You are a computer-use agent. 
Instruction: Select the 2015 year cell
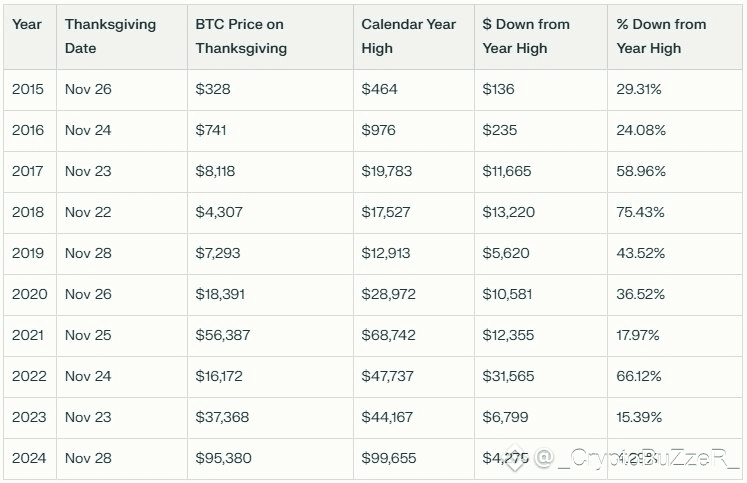(28, 89)
